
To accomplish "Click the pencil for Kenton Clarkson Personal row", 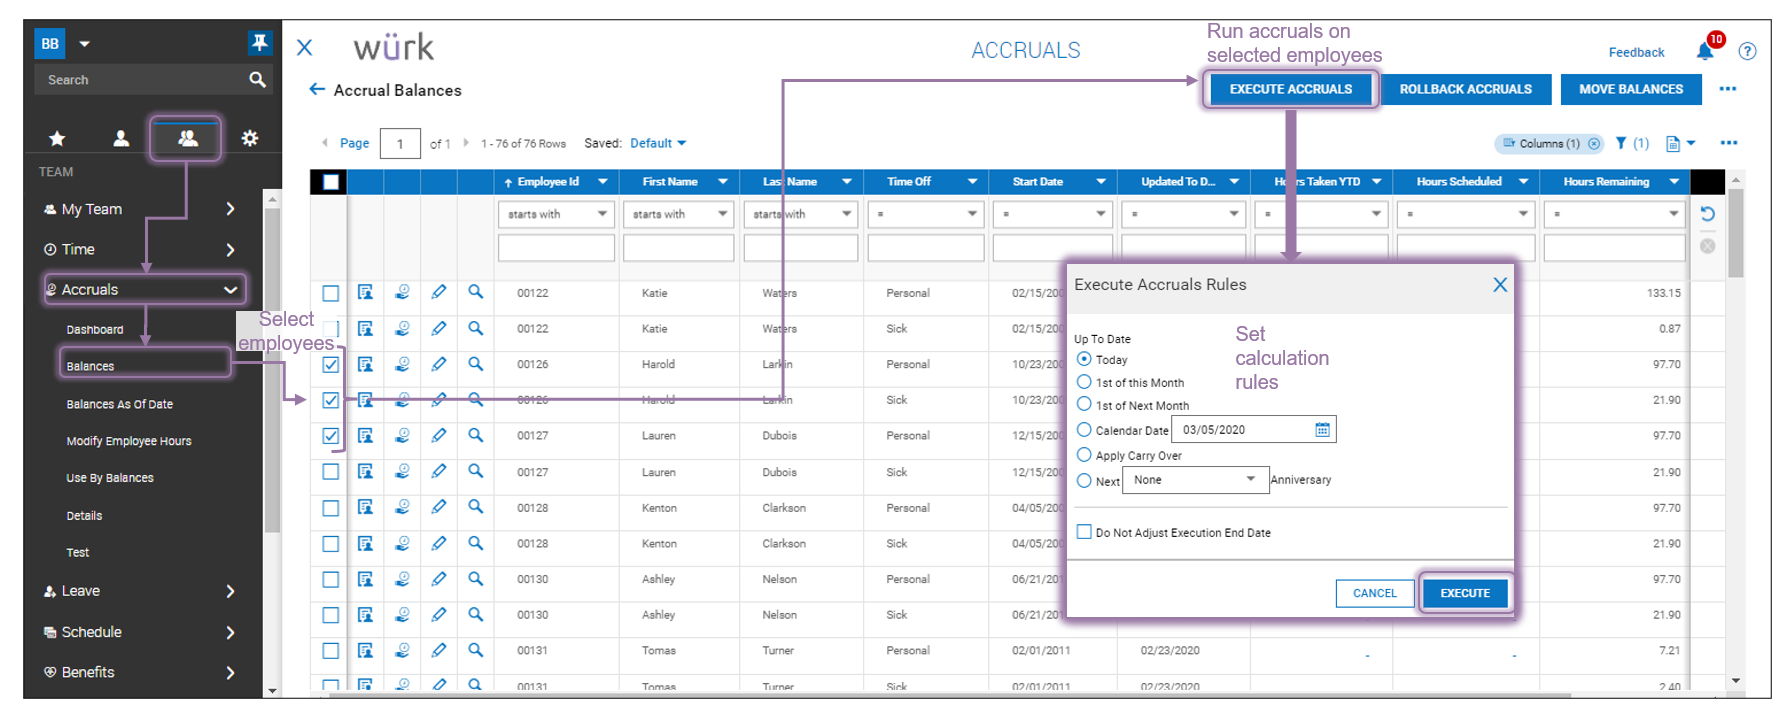I will tap(439, 507).
